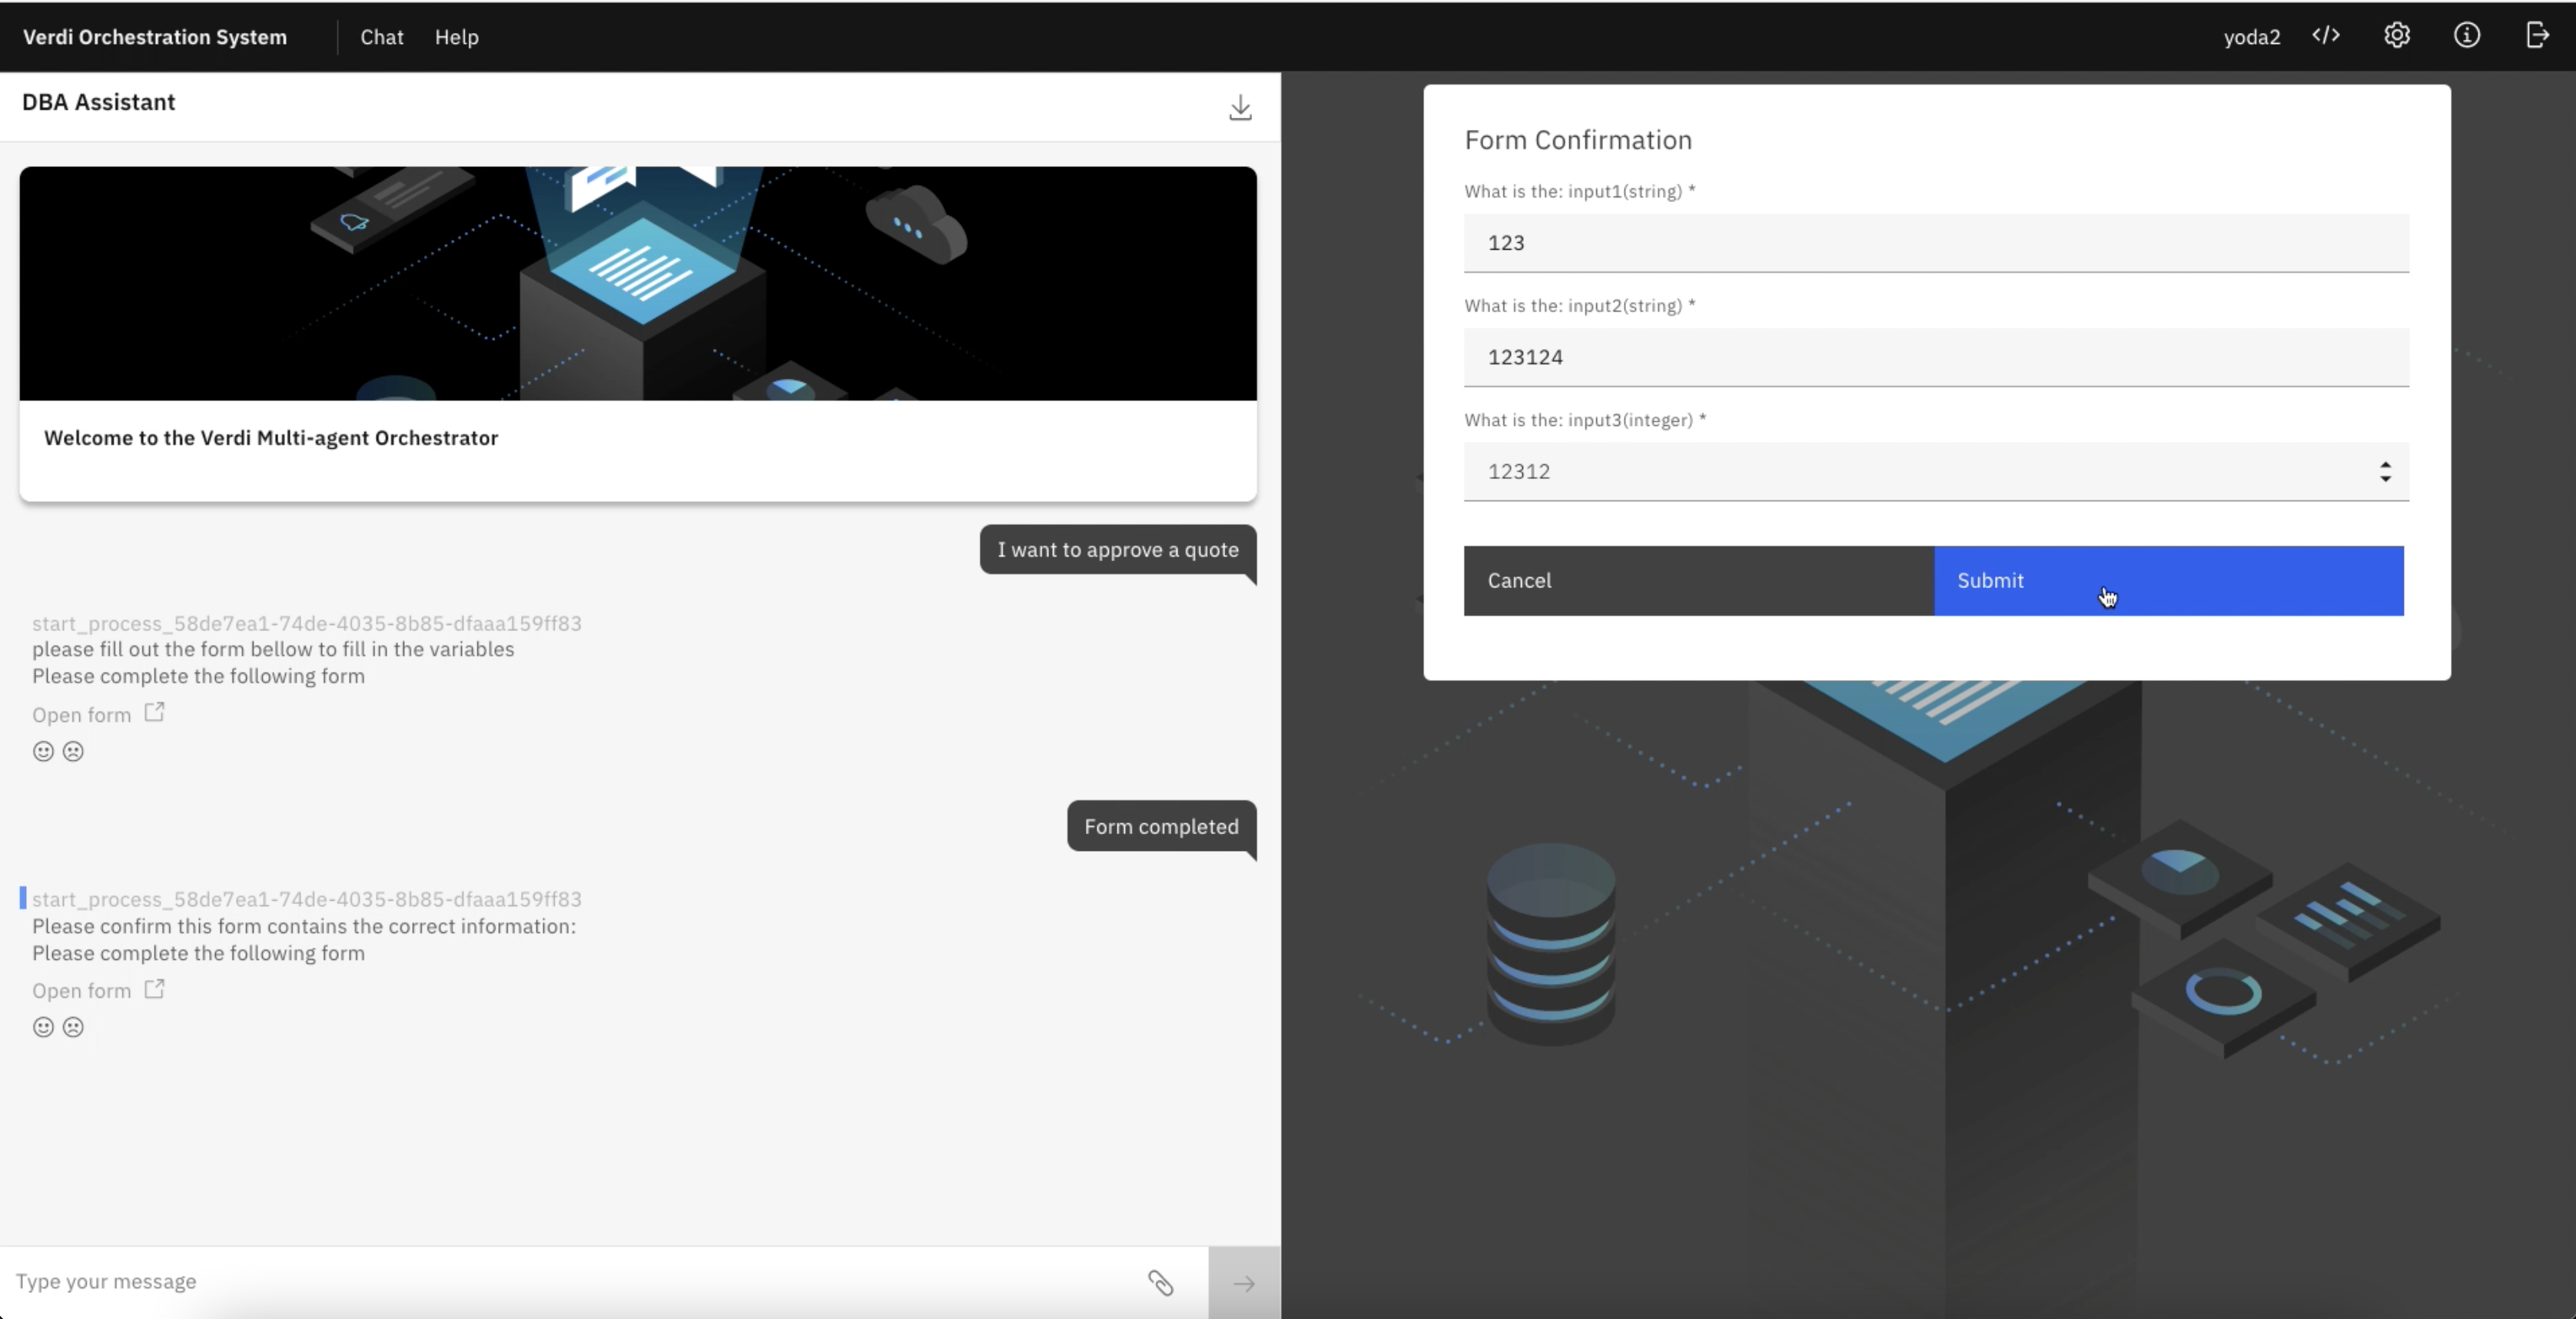Focus the input1 string field
The width and height of the screenshot is (2576, 1319).
(1935, 243)
